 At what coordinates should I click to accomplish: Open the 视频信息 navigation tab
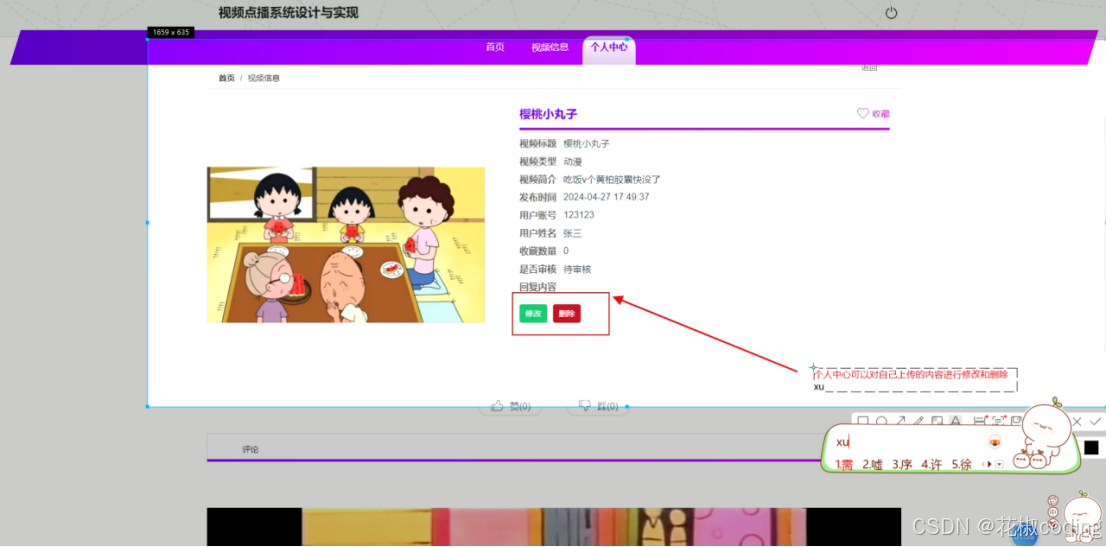coord(549,47)
